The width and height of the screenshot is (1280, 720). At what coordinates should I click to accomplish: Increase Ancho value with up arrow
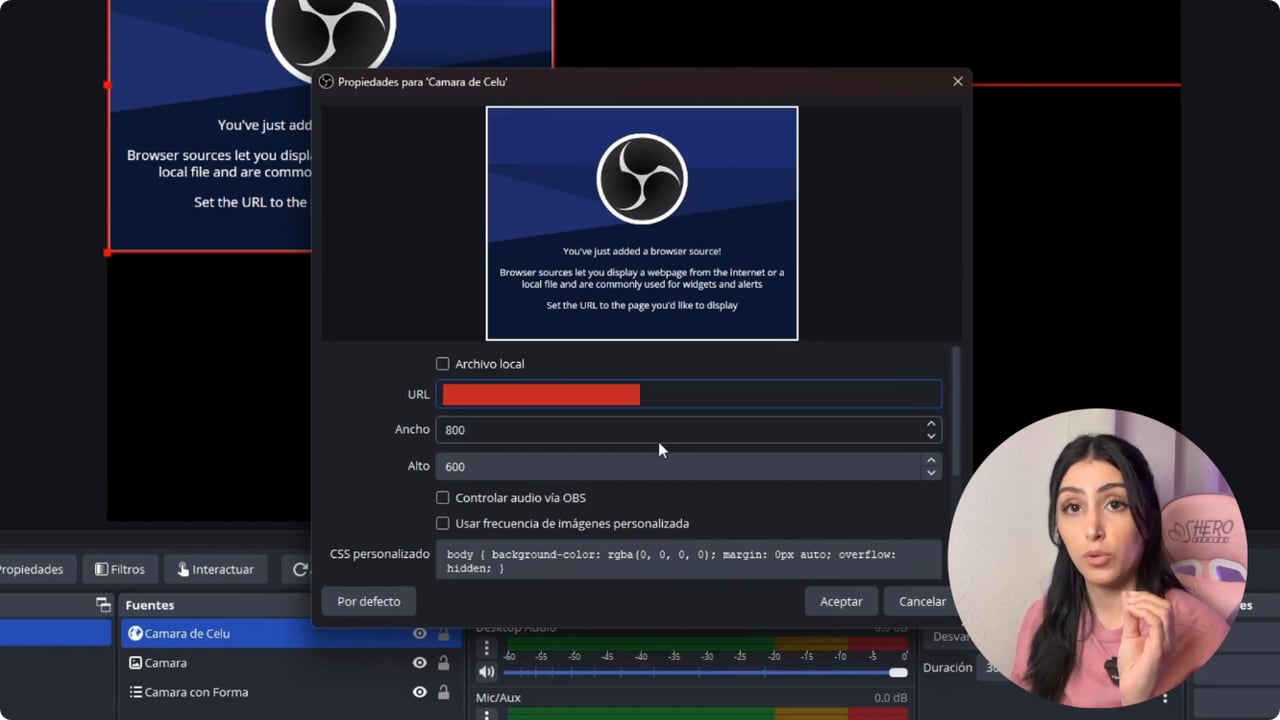click(x=931, y=423)
